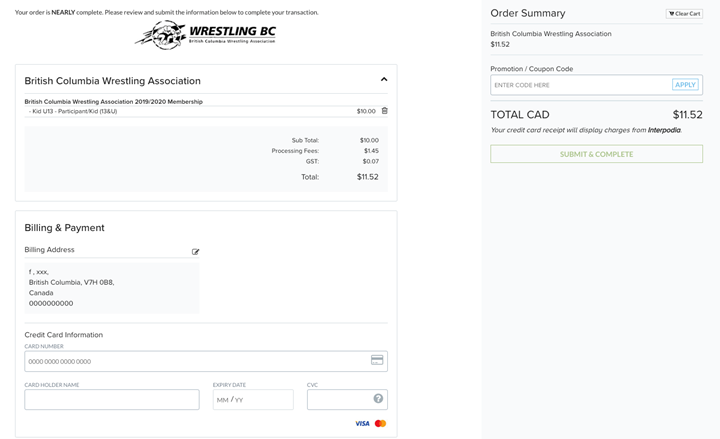Click the expiry date field
The image size is (720, 439).
click(x=253, y=399)
